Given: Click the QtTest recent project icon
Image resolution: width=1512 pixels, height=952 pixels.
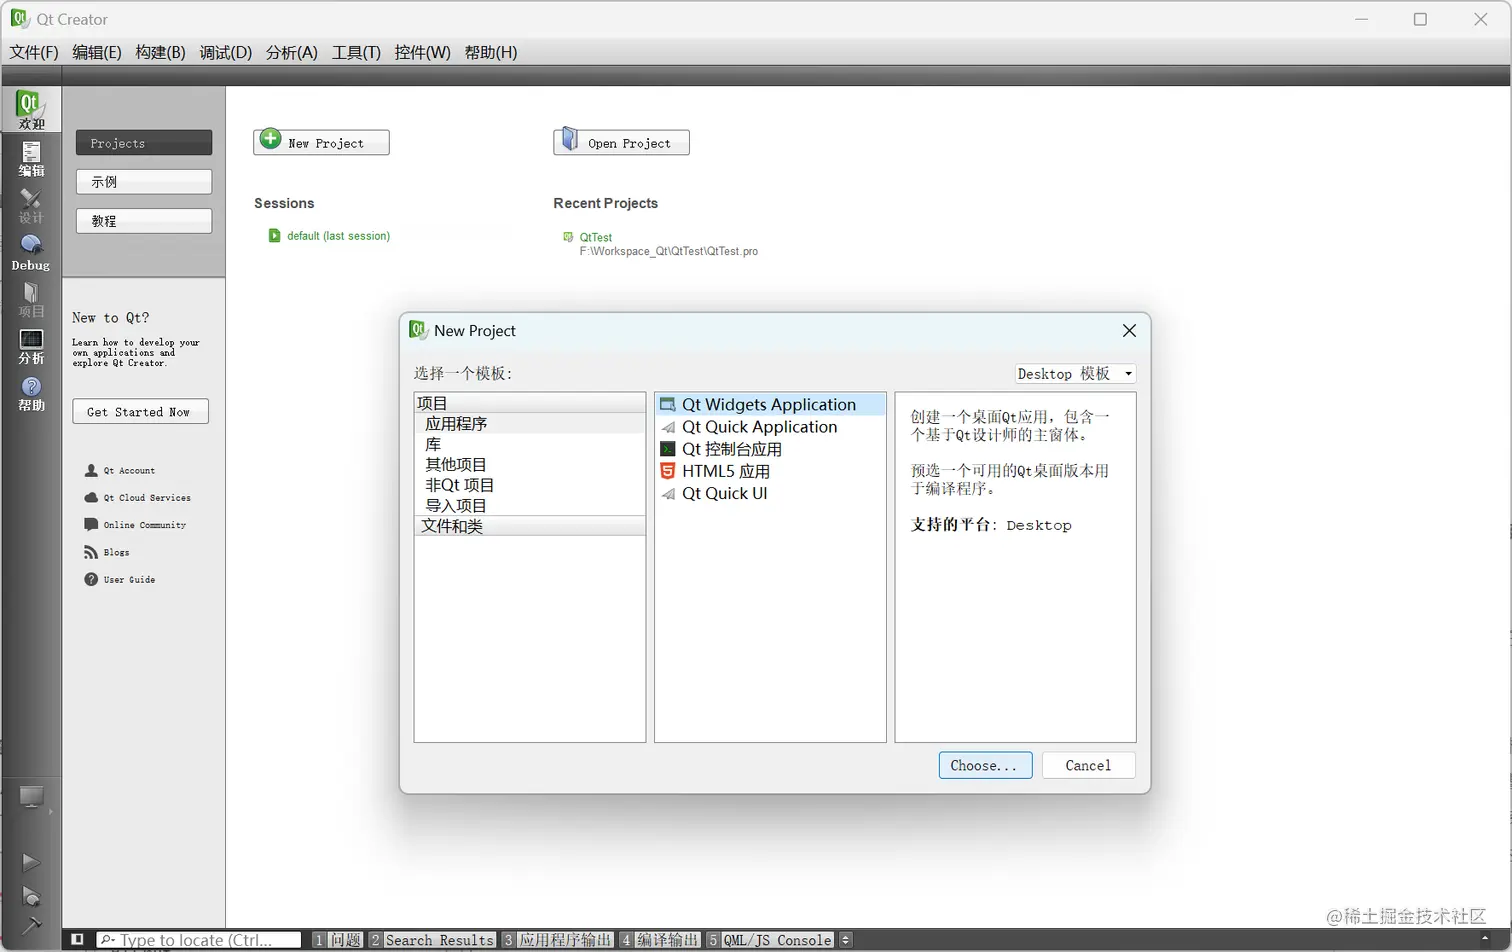Looking at the screenshot, I should pyautogui.click(x=569, y=237).
